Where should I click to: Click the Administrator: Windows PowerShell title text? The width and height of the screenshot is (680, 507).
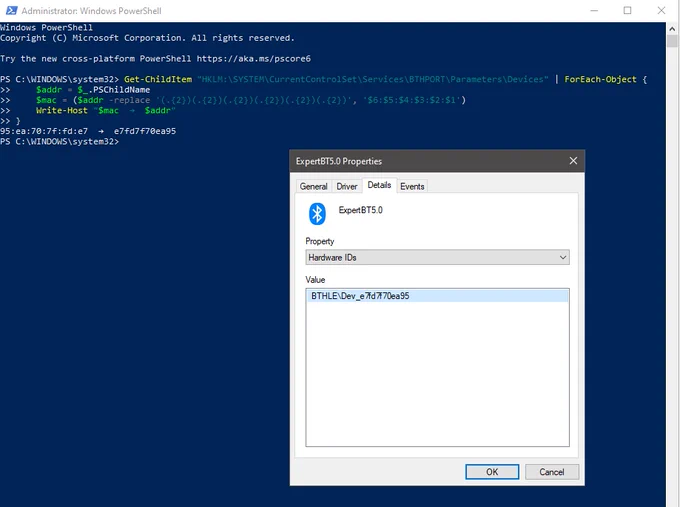tap(92, 11)
